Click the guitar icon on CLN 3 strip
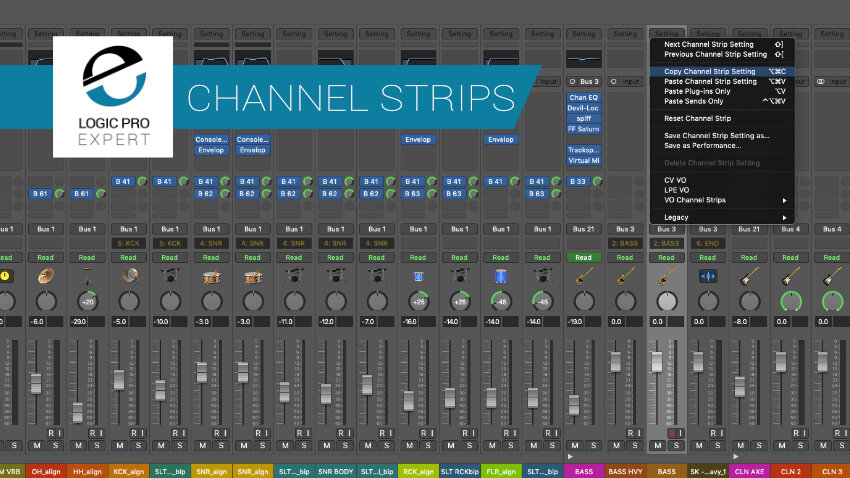Screen dimensions: 850x478 pyautogui.click(x=832, y=276)
